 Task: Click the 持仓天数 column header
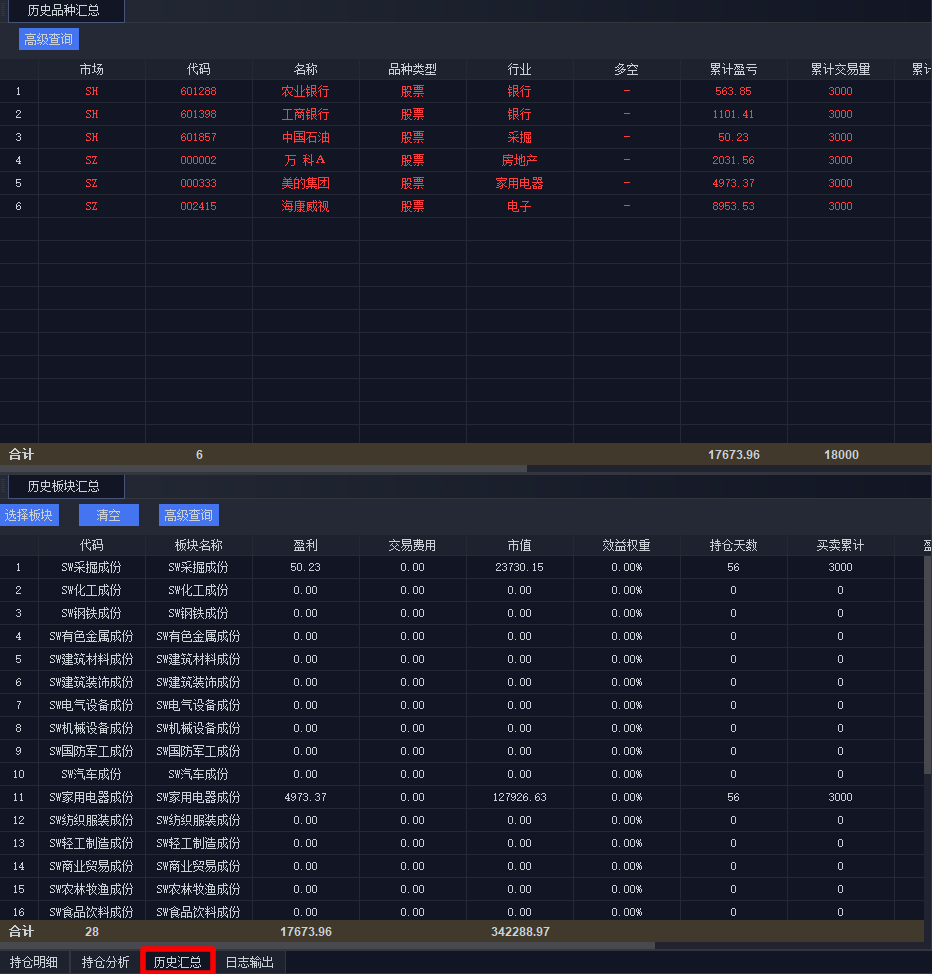733,545
